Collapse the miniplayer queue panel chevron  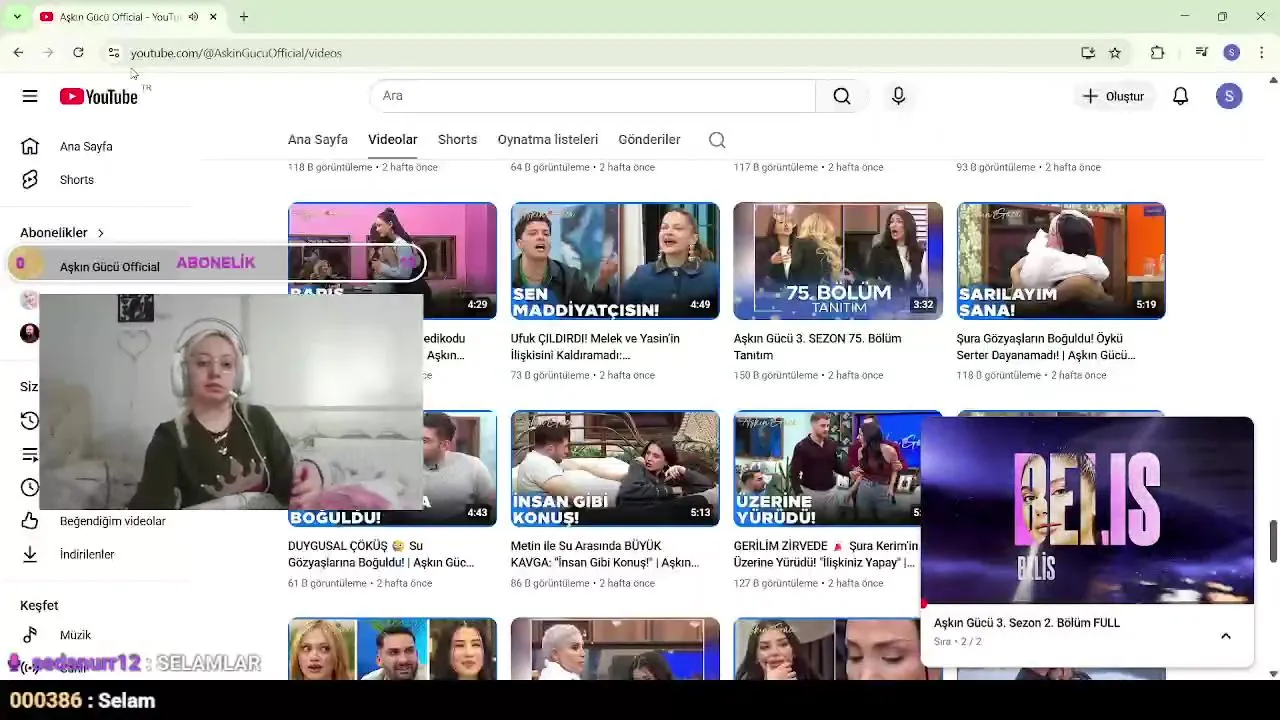[x=1226, y=636]
